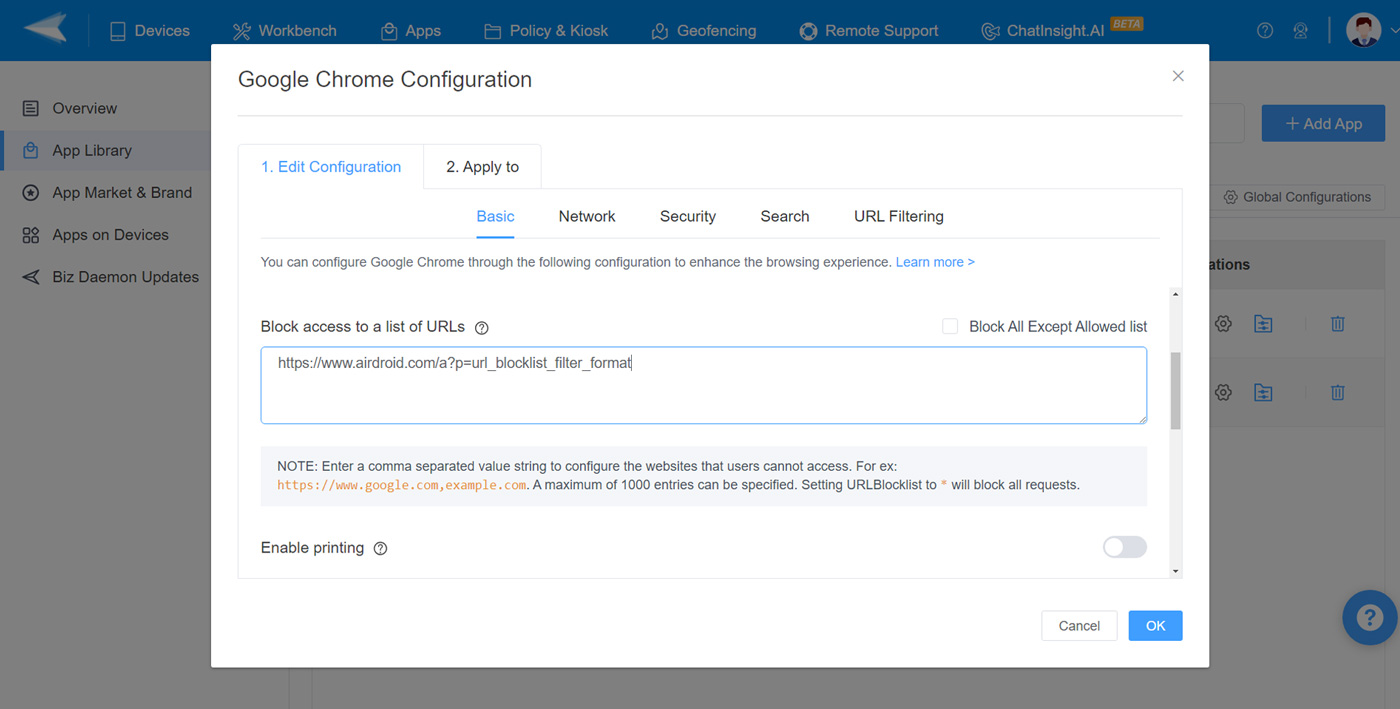Follow the Learn more link
Screen dimensions: 1400x709
934,262
